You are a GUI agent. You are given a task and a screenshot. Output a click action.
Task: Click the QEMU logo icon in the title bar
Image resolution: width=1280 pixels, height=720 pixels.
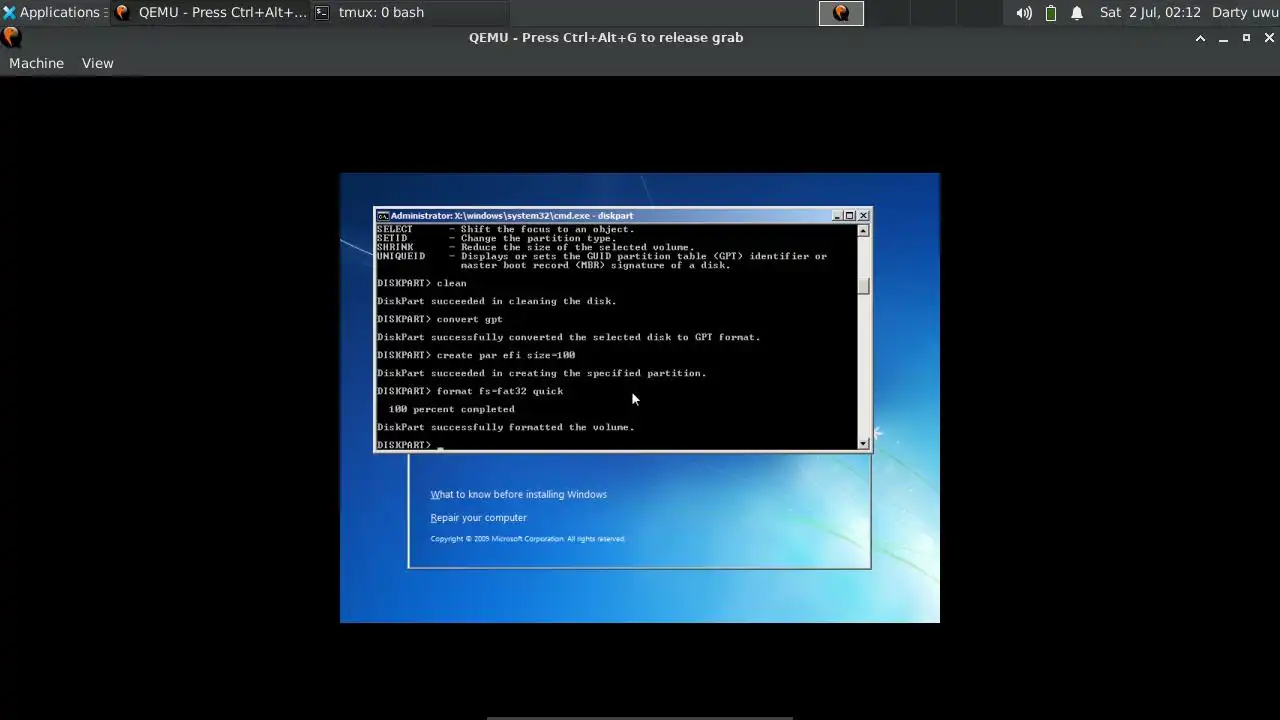(10, 37)
